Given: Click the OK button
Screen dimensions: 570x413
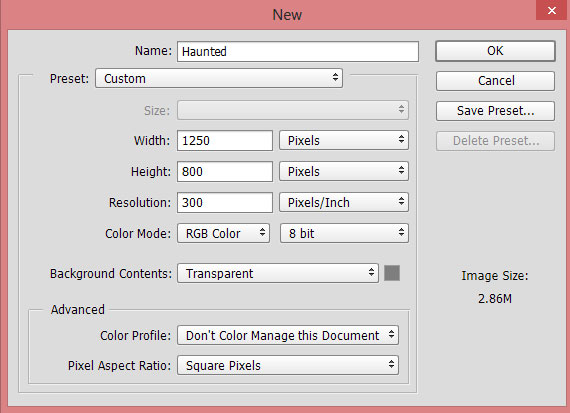Looking at the screenshot, I should (495, 51).
